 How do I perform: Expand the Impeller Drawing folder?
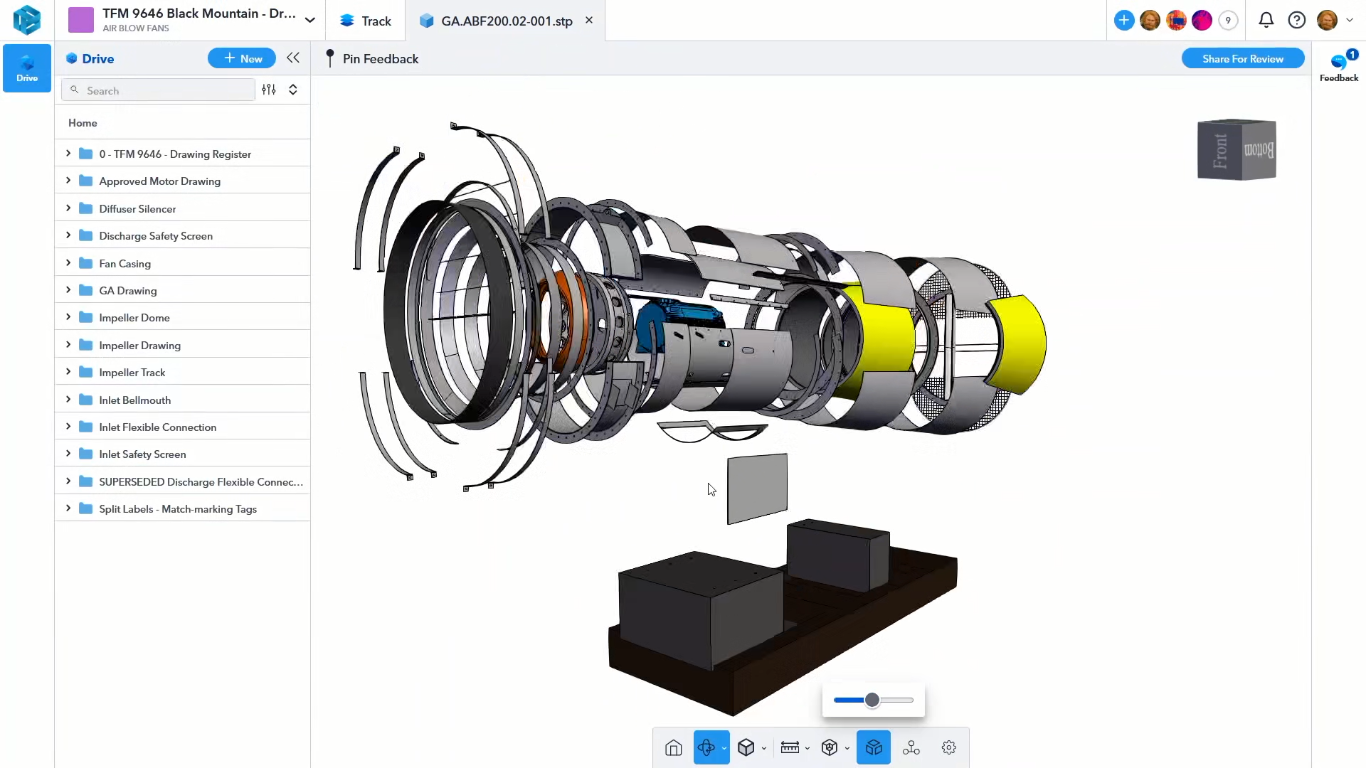point(68,344)
